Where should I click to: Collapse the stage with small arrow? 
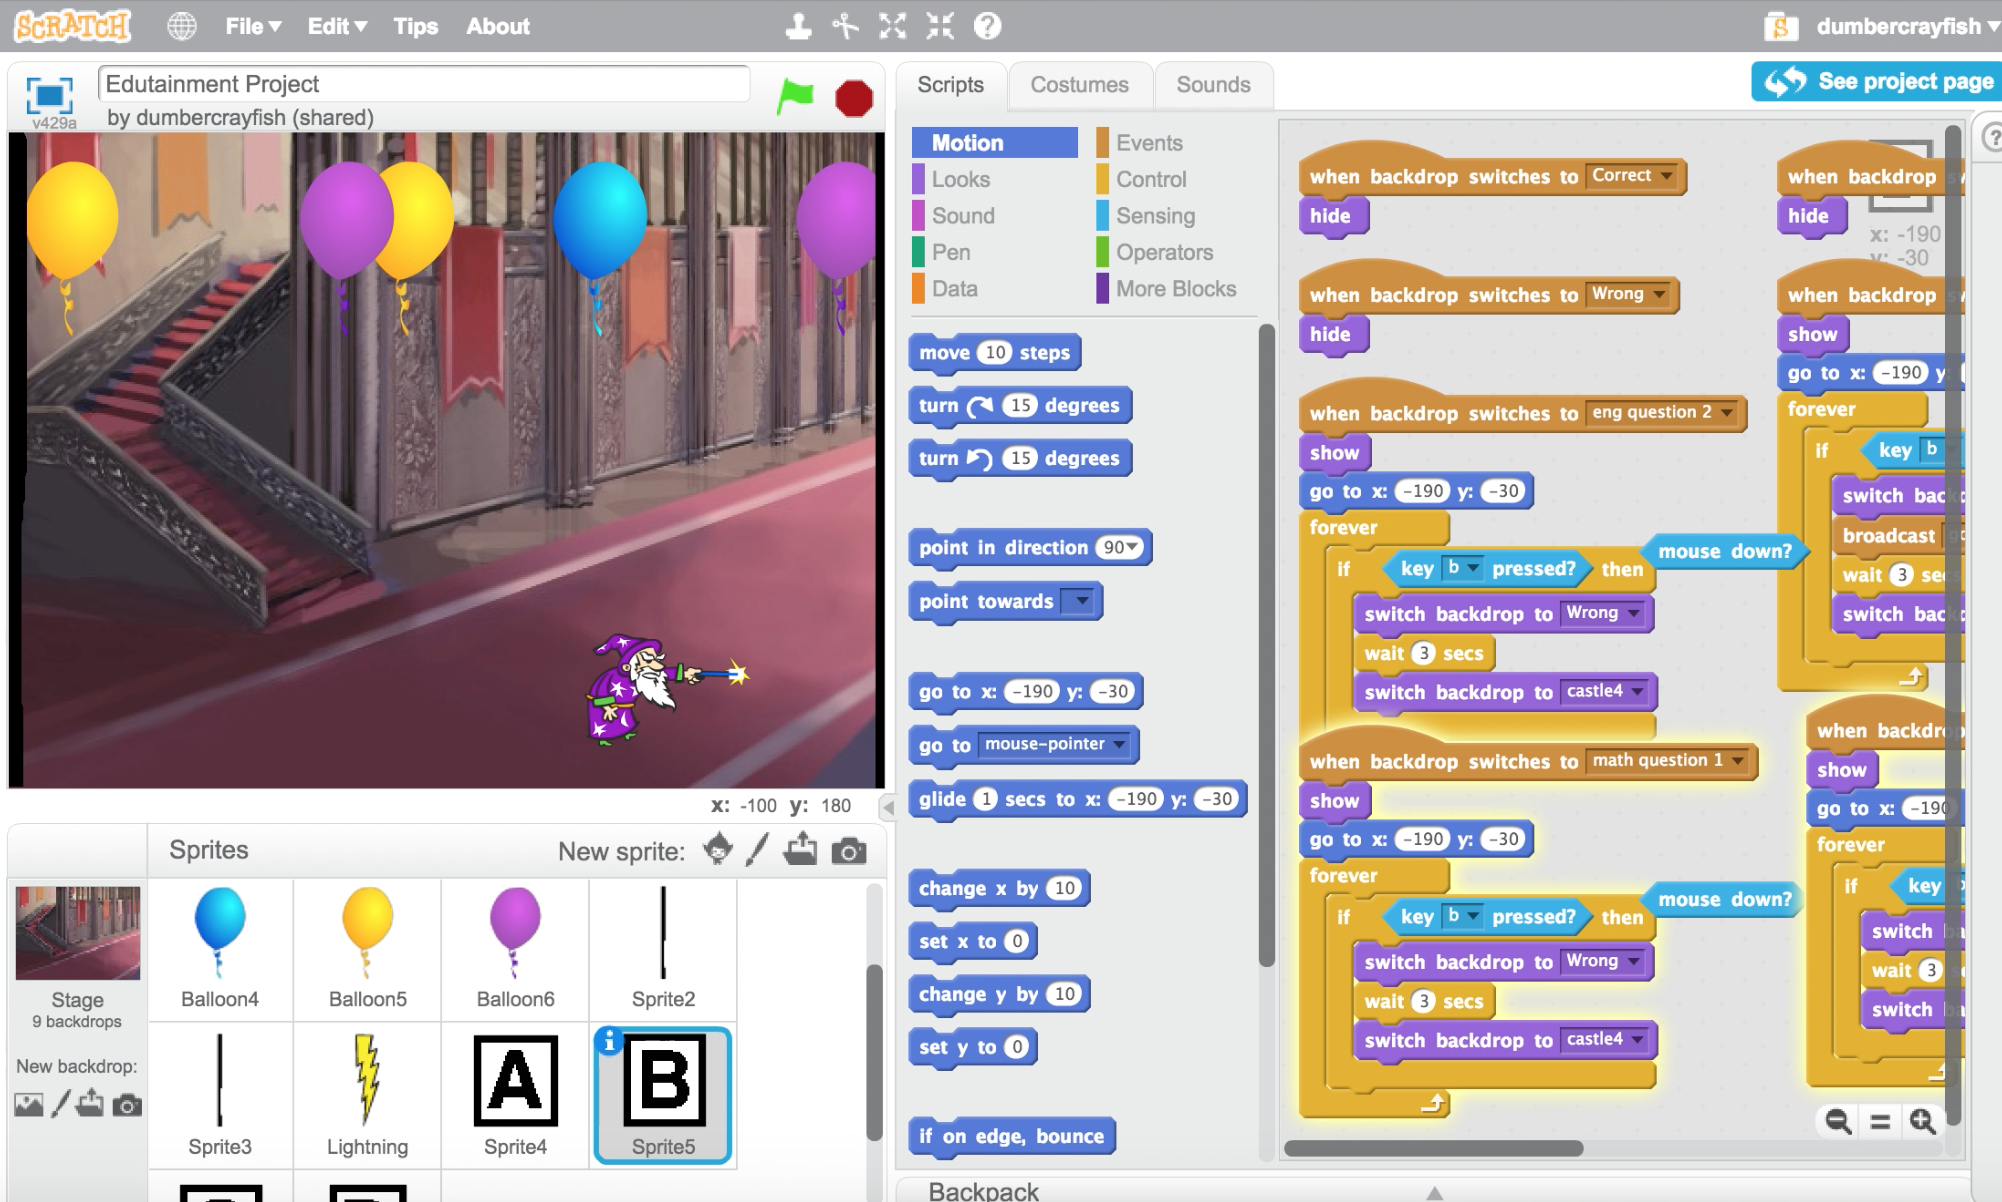pyautogui.click(x=887, y=807)
